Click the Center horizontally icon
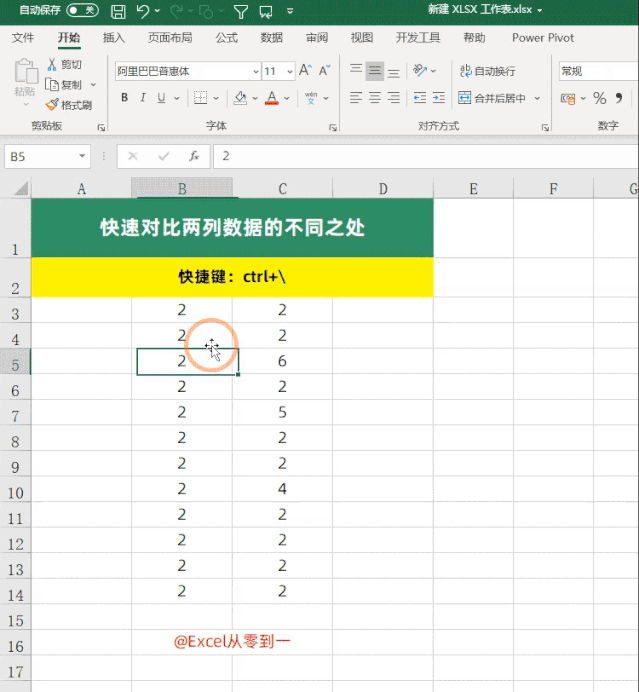 pyautogui.click(x=375, y=98)
